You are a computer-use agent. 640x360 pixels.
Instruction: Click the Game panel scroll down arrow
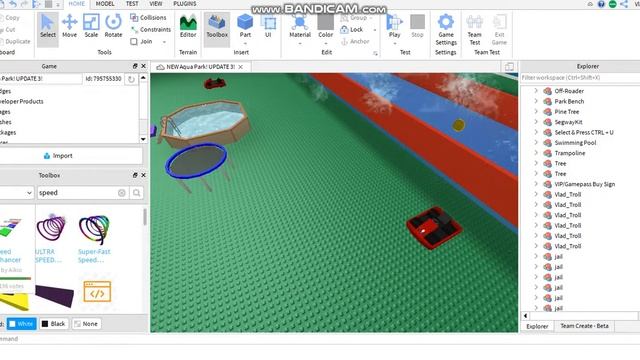[143, 139]
